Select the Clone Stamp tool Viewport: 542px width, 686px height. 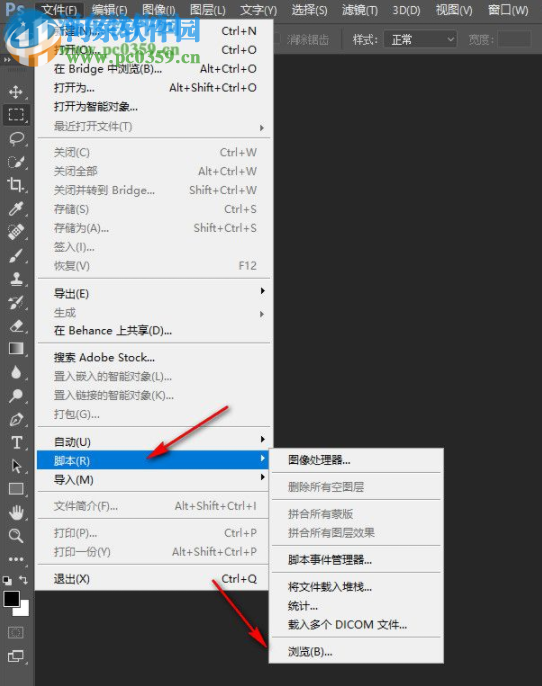pyautogui.click(x=16, y=279)
